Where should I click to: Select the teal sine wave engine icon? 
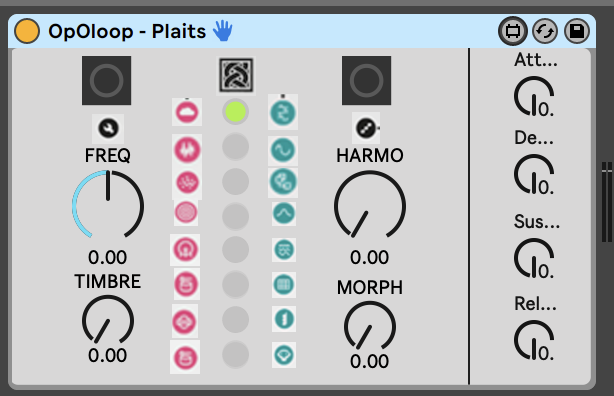point(283,150)
